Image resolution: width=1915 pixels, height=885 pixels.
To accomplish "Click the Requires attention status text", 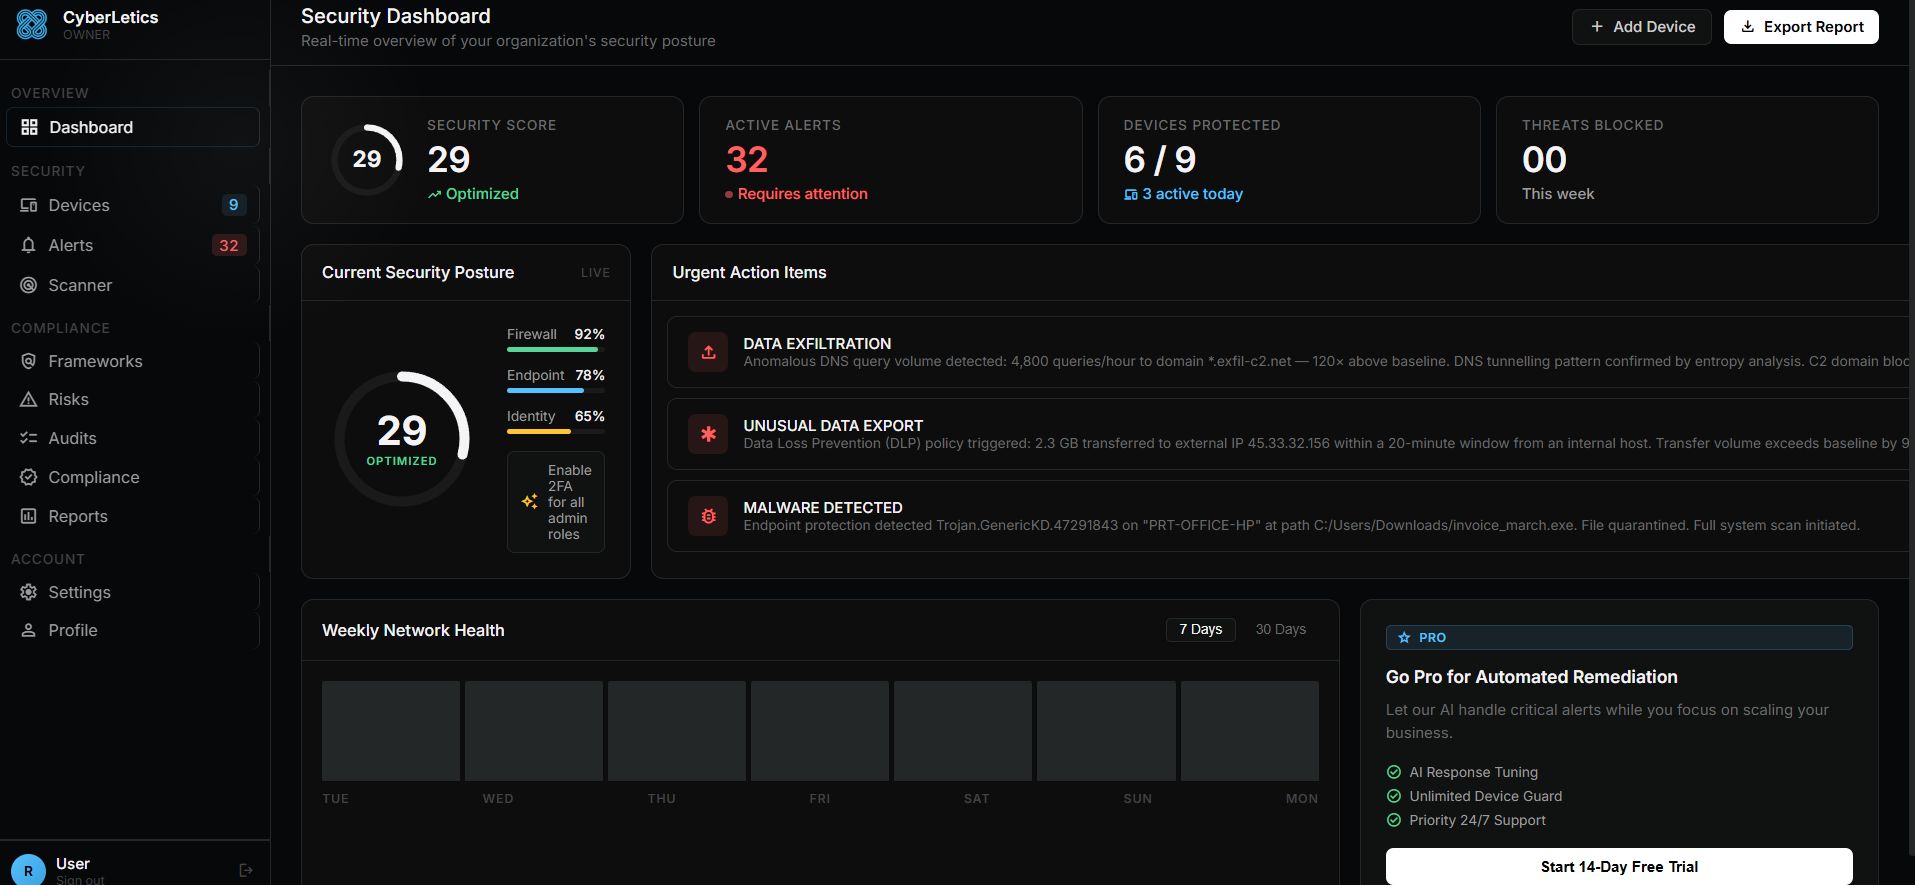I will pos(803,194).
